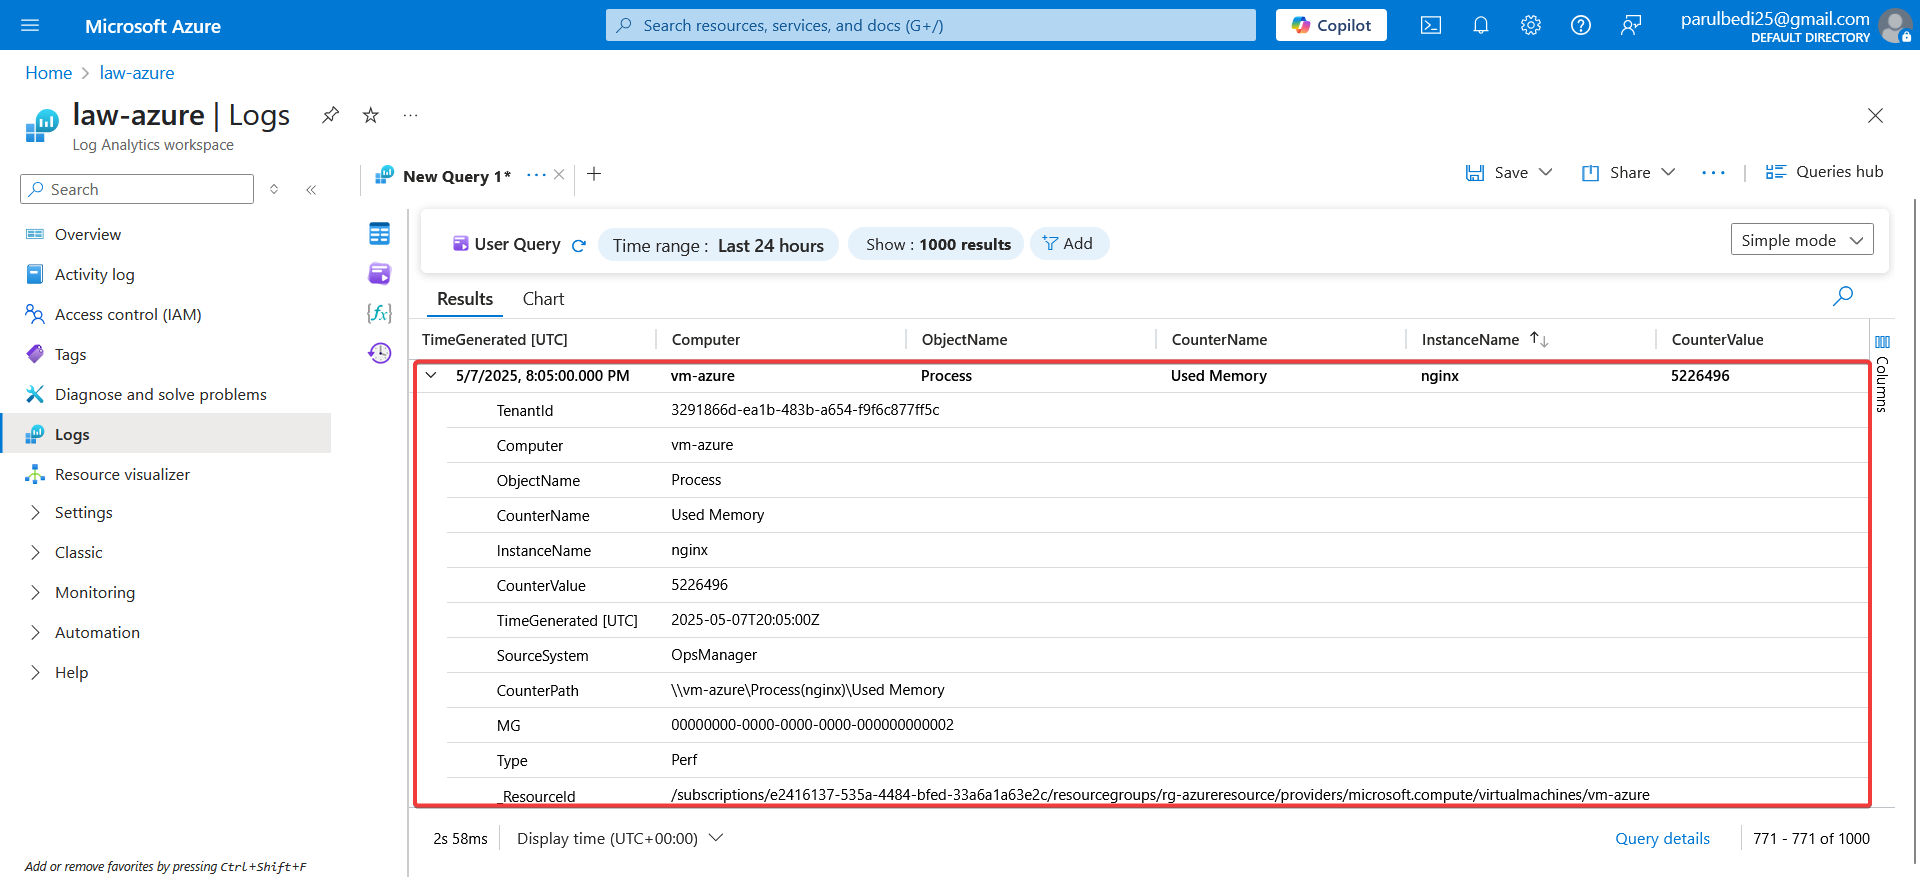Open Tags in left menu
Viewport: 1920px width, 877px height.
pos(70,354)
